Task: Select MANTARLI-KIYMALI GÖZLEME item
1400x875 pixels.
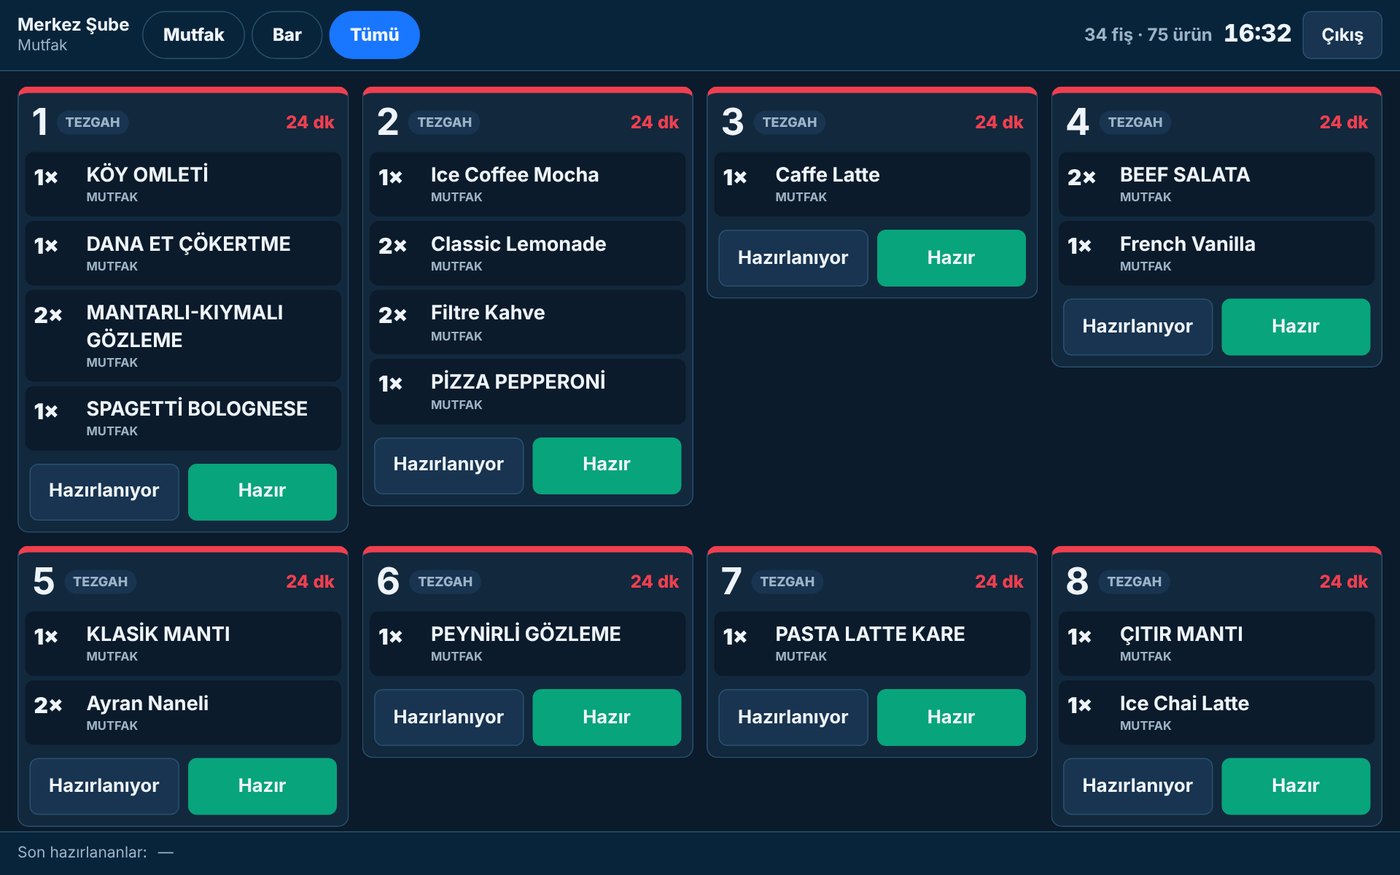Action: 183,336
